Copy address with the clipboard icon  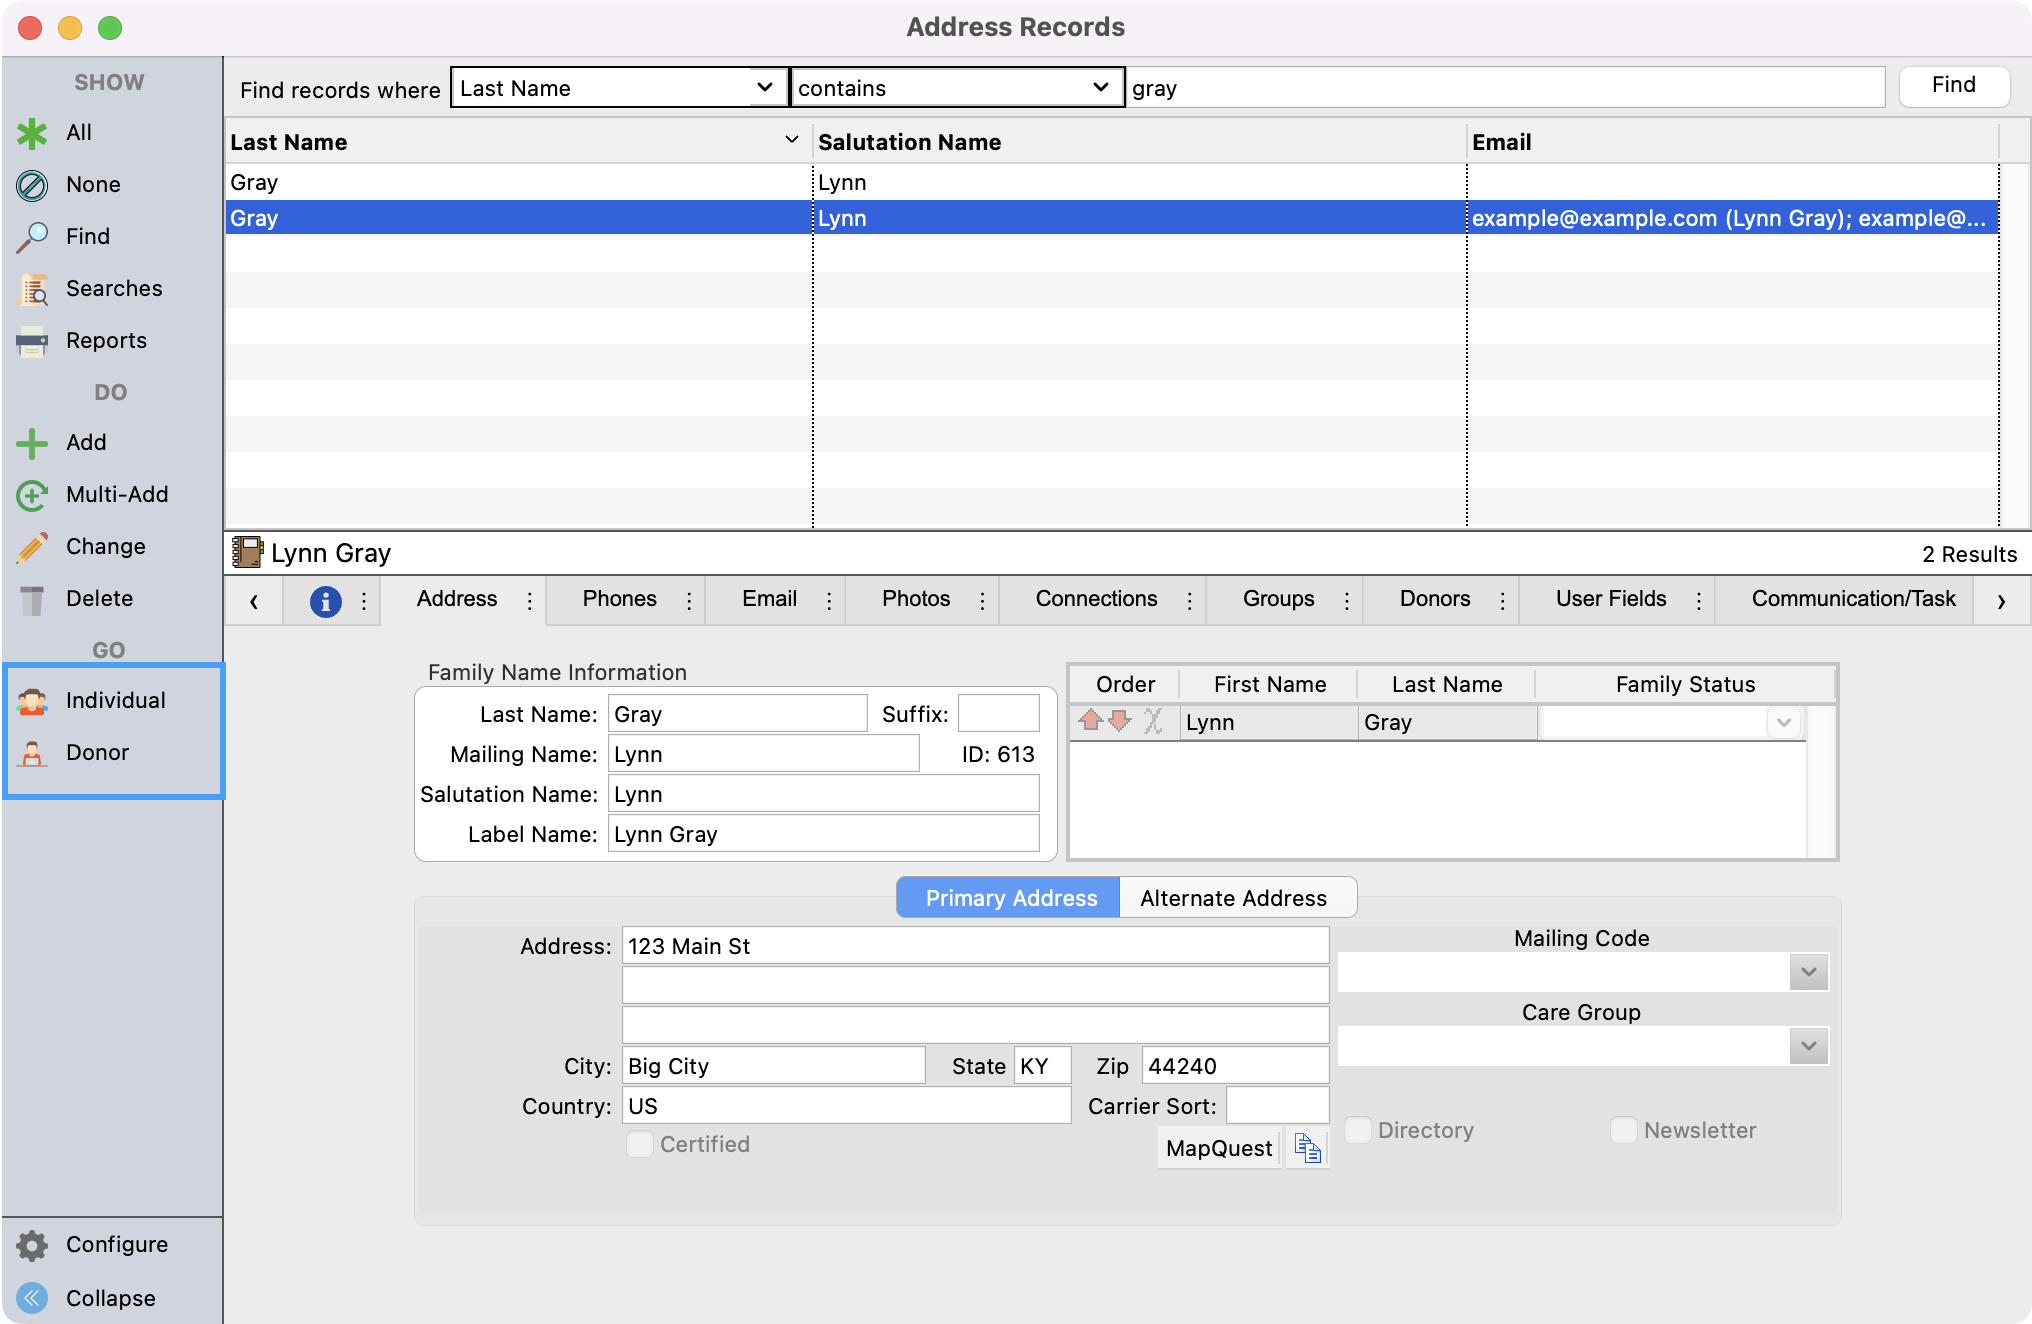(x=1307, y=1148)
